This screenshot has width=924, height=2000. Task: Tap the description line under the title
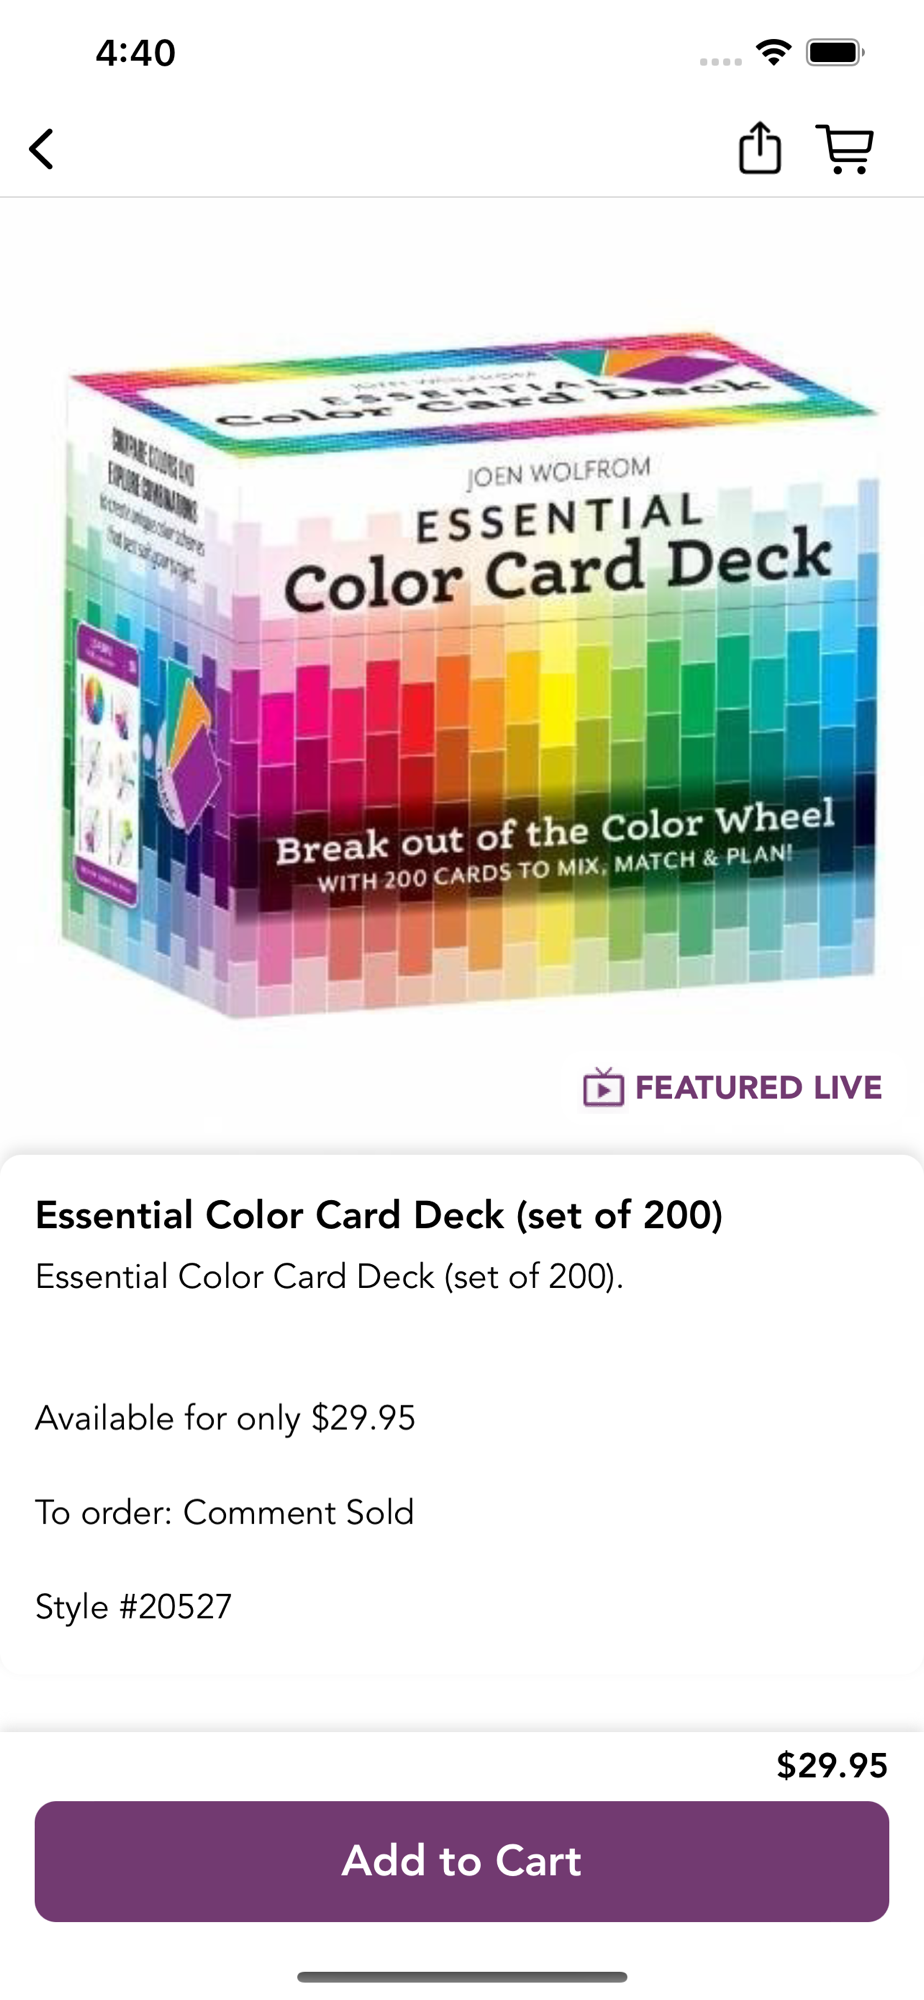pyautogui.click(x=329, y=1277)
